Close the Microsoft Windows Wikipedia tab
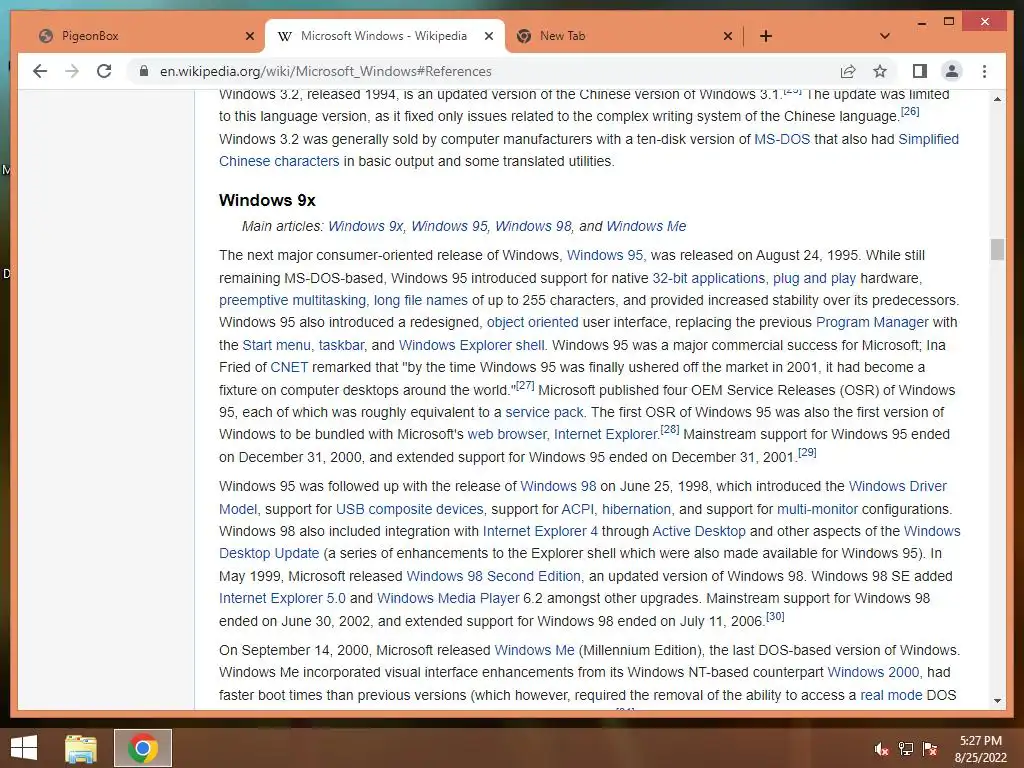This screenshot has height=768, width=1024. 488,36
